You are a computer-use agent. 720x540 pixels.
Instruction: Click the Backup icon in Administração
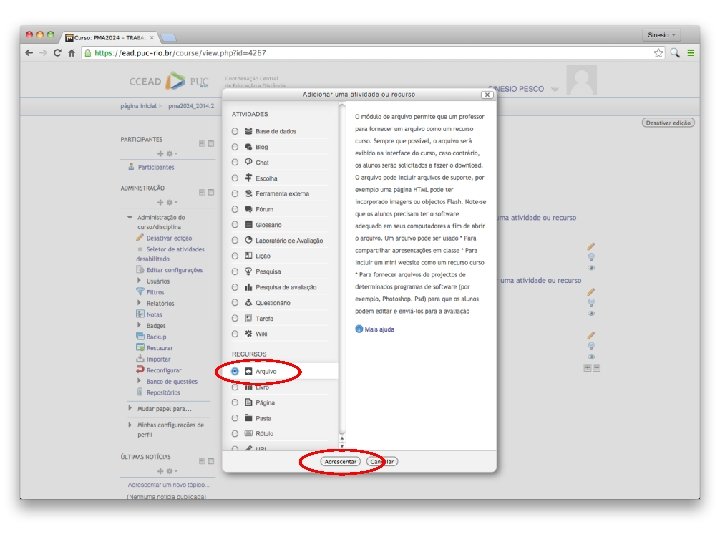140,336
